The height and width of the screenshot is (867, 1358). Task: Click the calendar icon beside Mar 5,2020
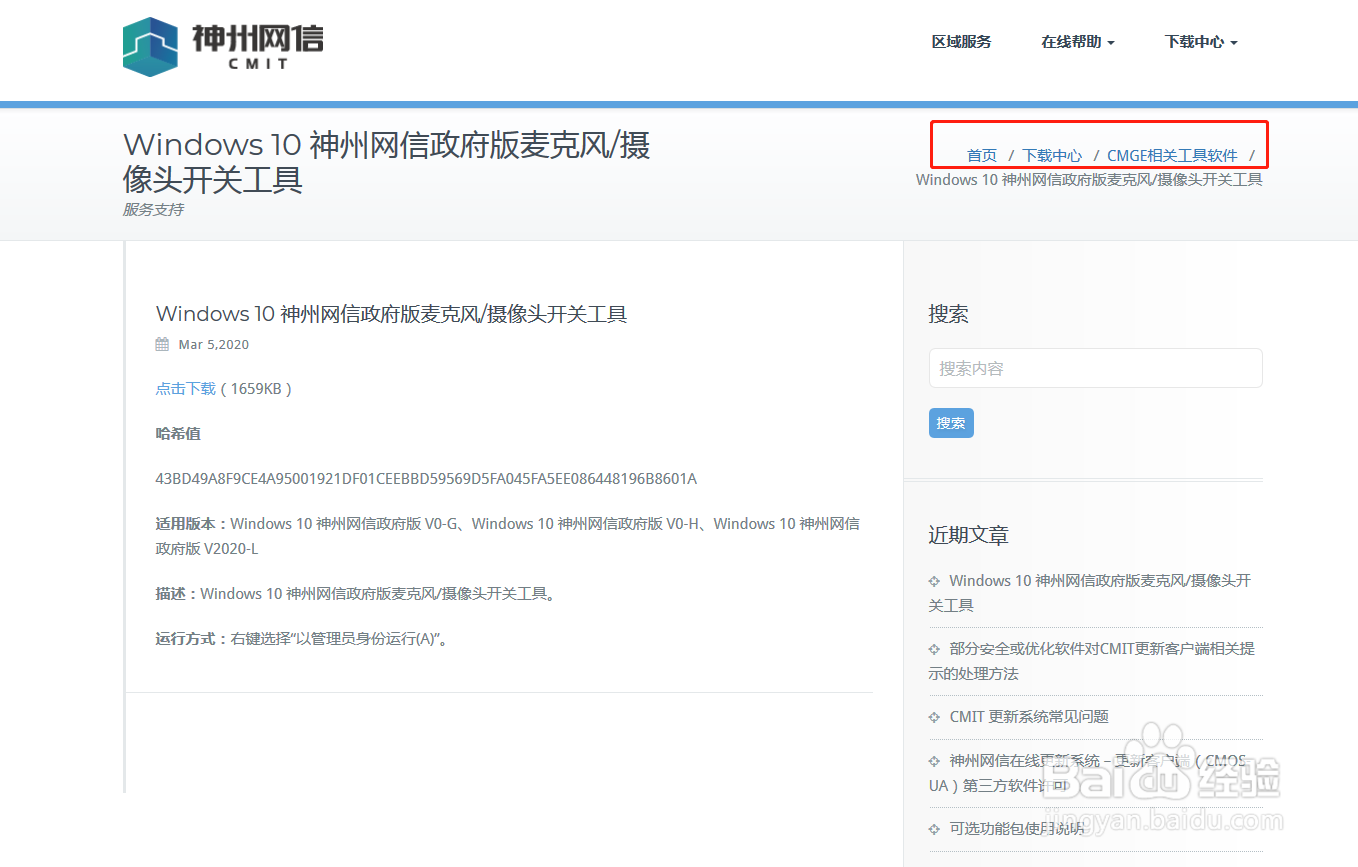pyautogui.click(x=161, y=343)
